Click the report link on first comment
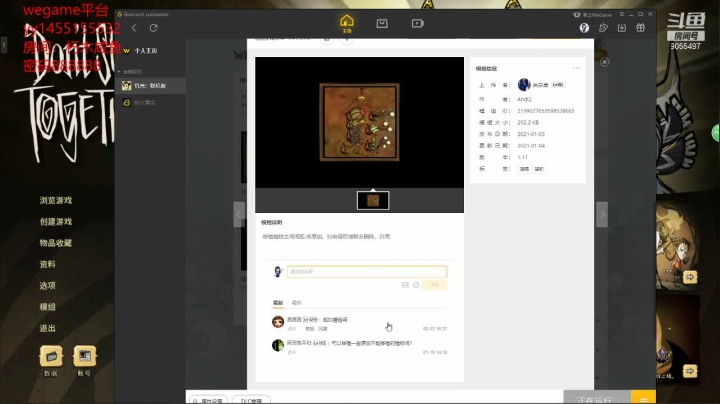This screenshot has height=404, width=720. point(310,329)
